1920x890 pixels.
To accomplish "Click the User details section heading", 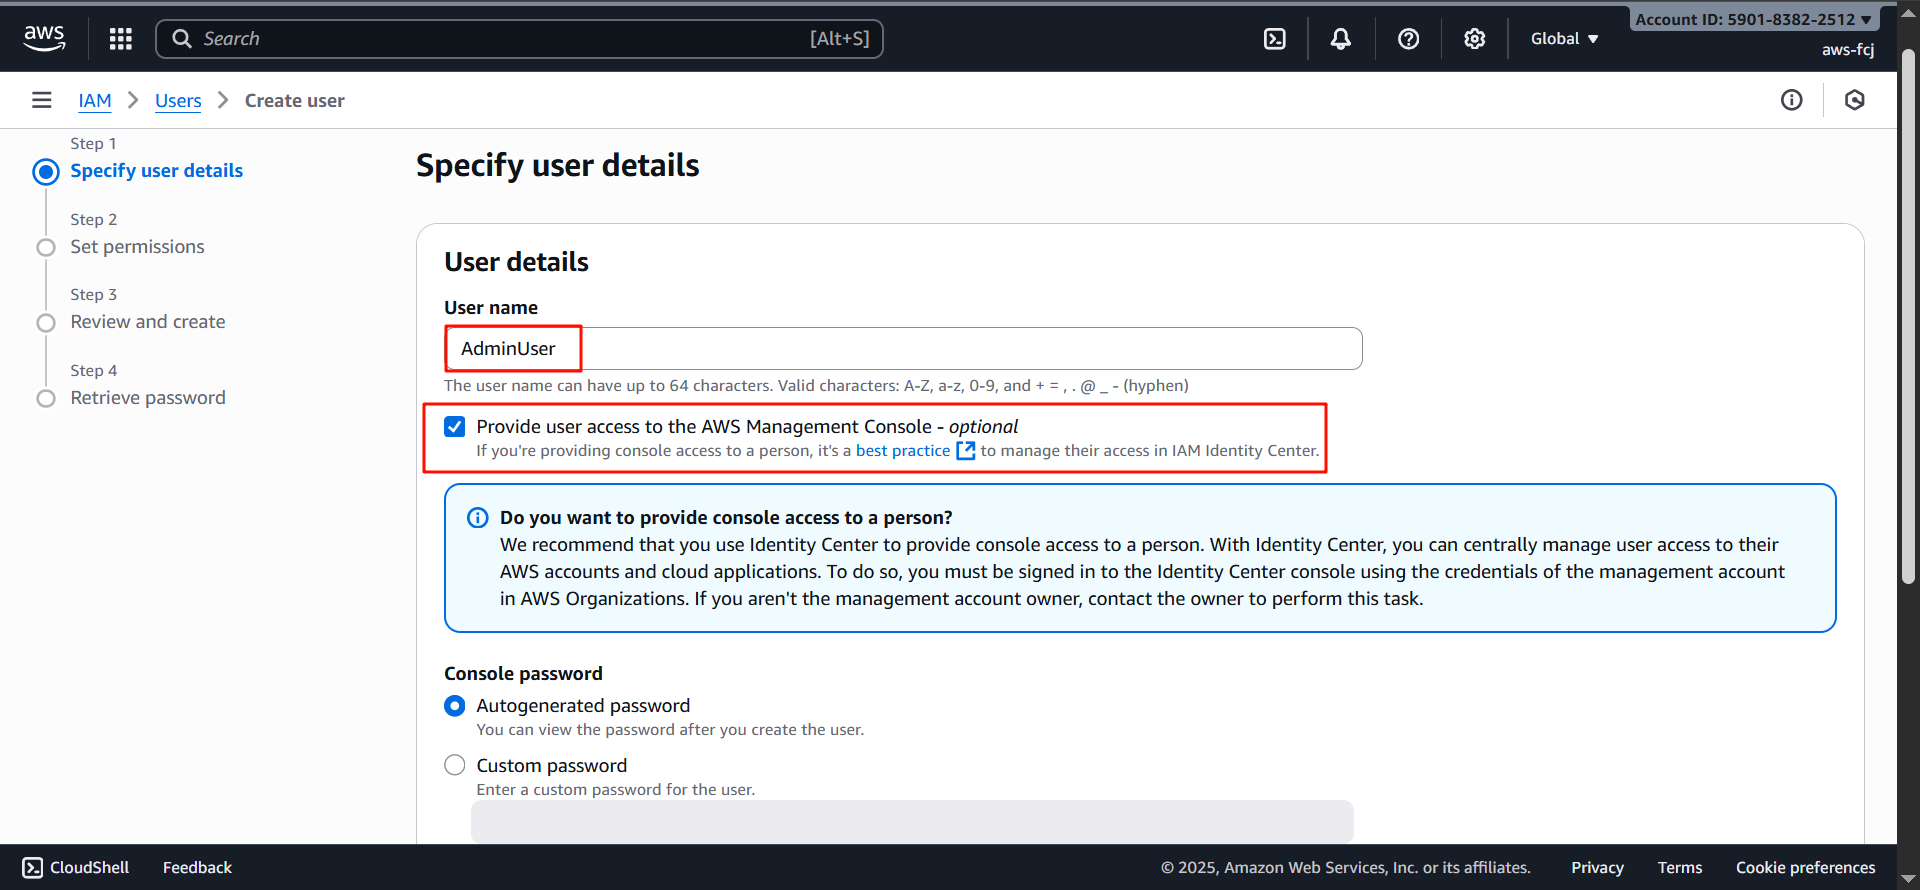I will (x=517, y=262).
